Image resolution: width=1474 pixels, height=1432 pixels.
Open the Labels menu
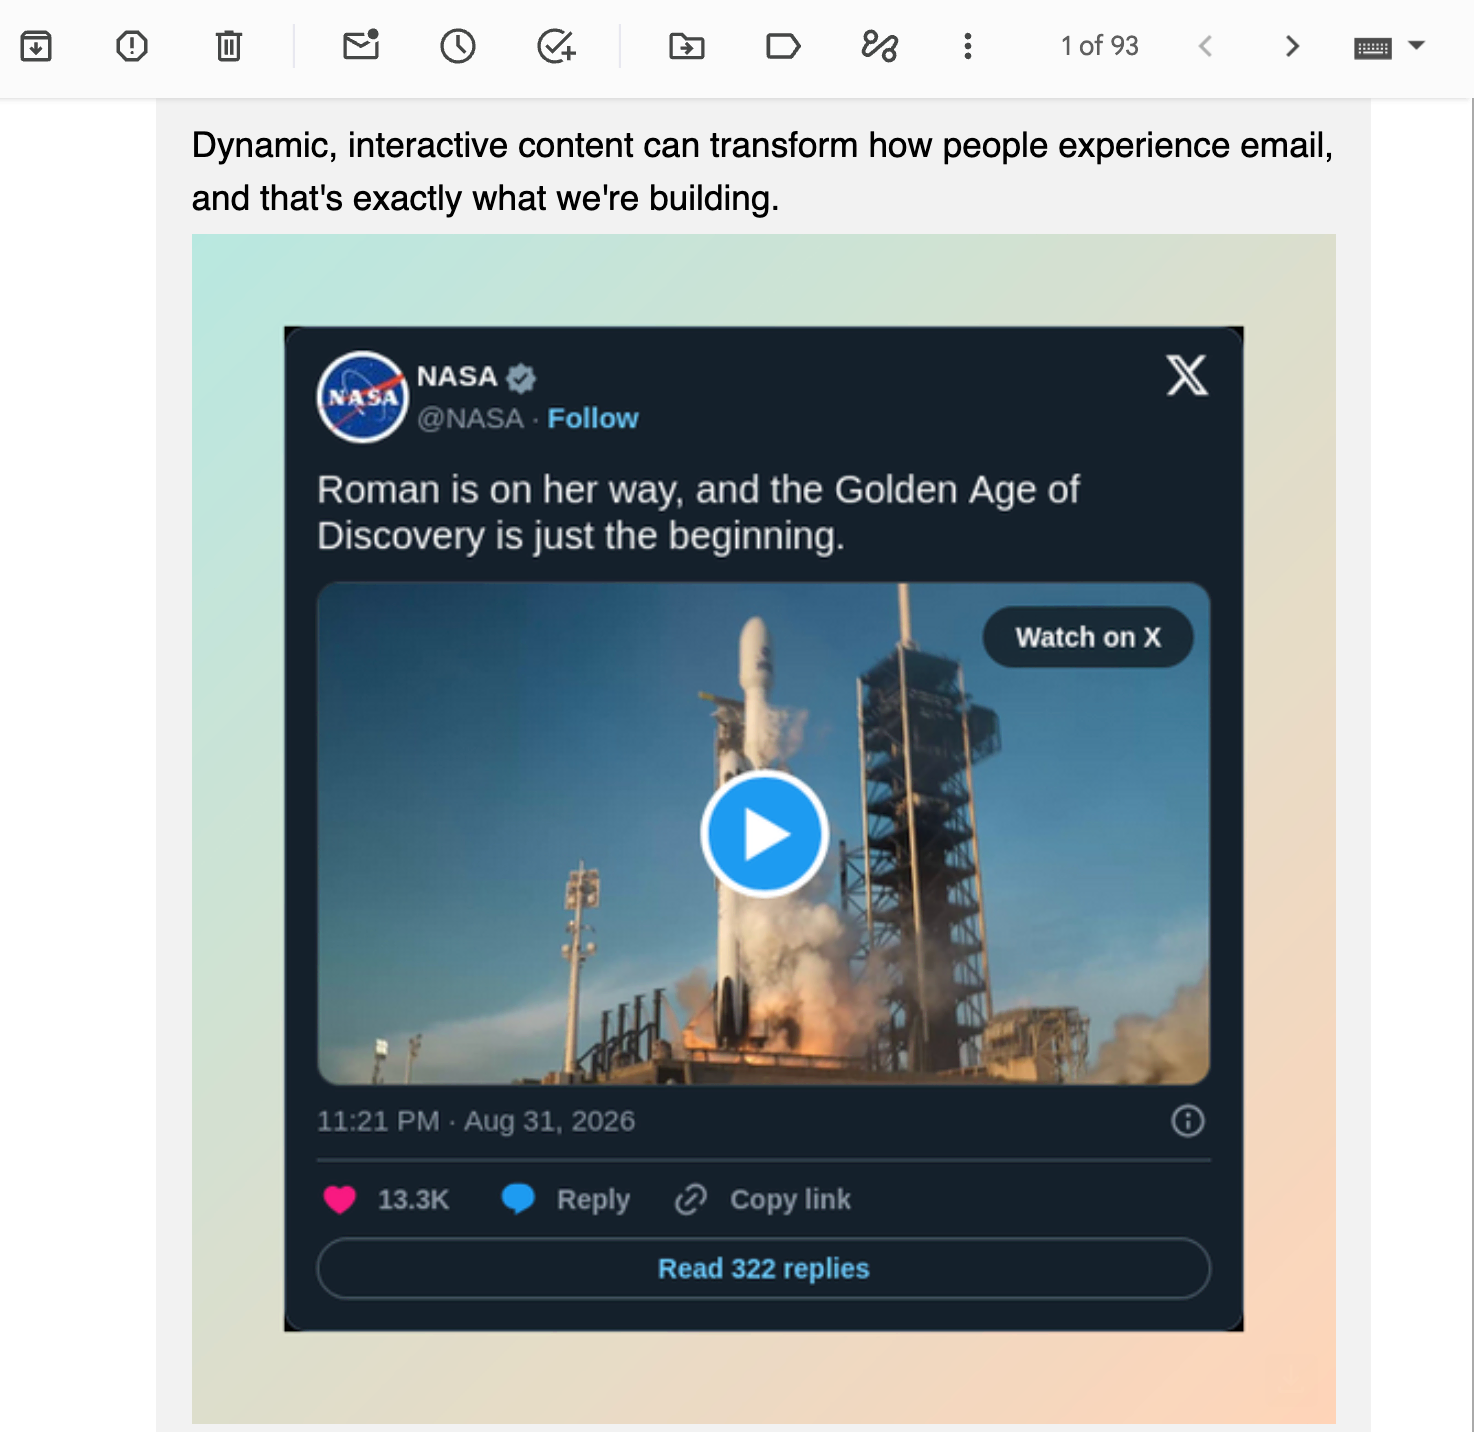783,46
